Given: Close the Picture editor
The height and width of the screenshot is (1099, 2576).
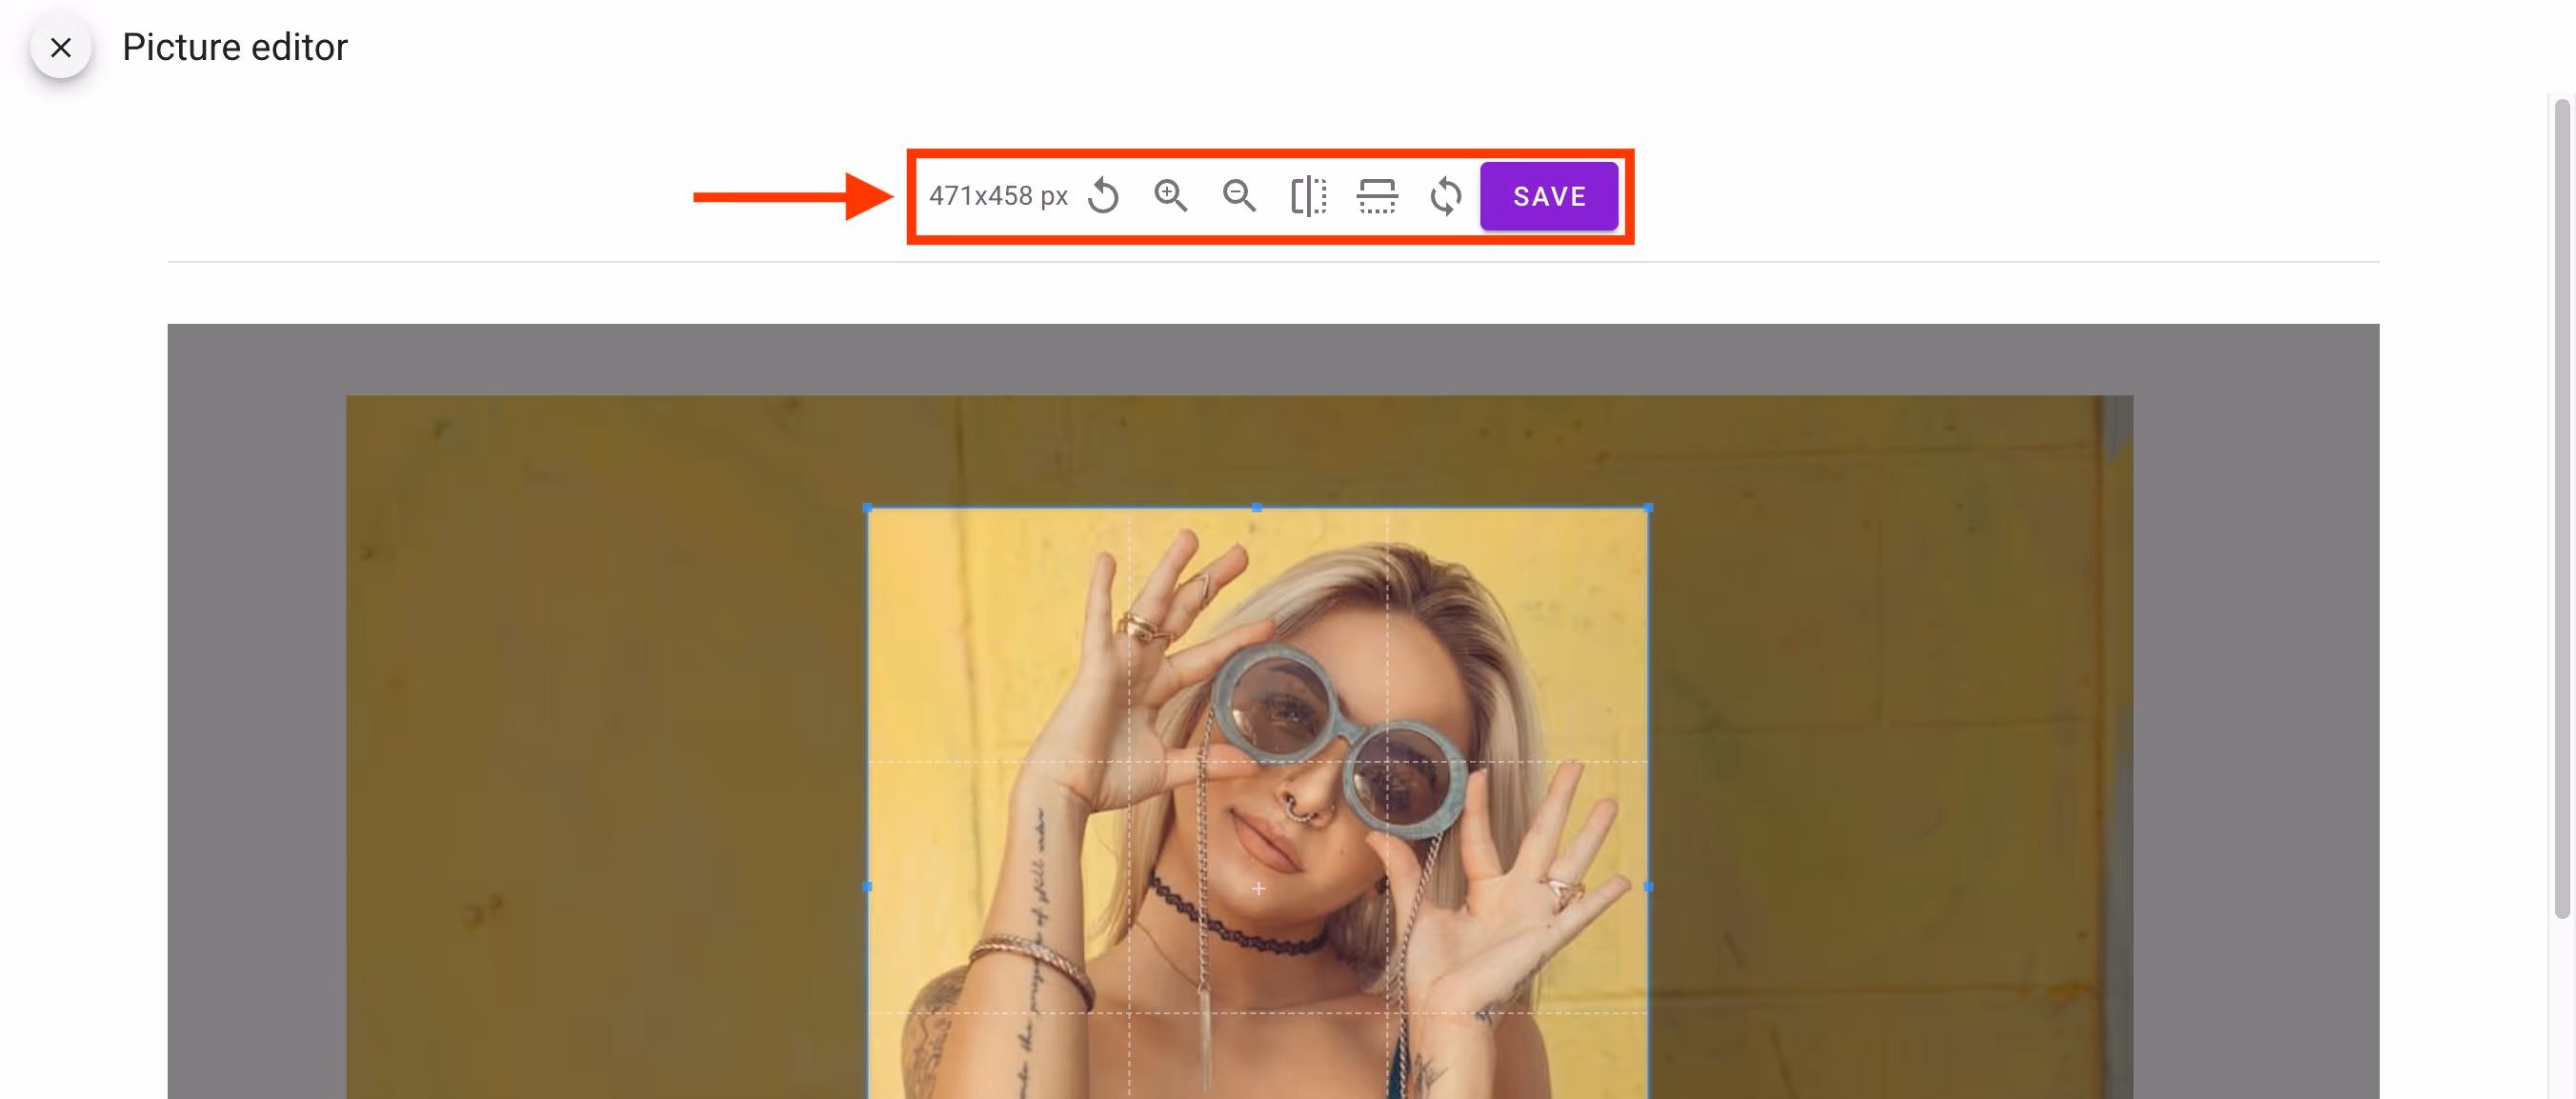Looking at the screenshot, I should click(60, 47).
